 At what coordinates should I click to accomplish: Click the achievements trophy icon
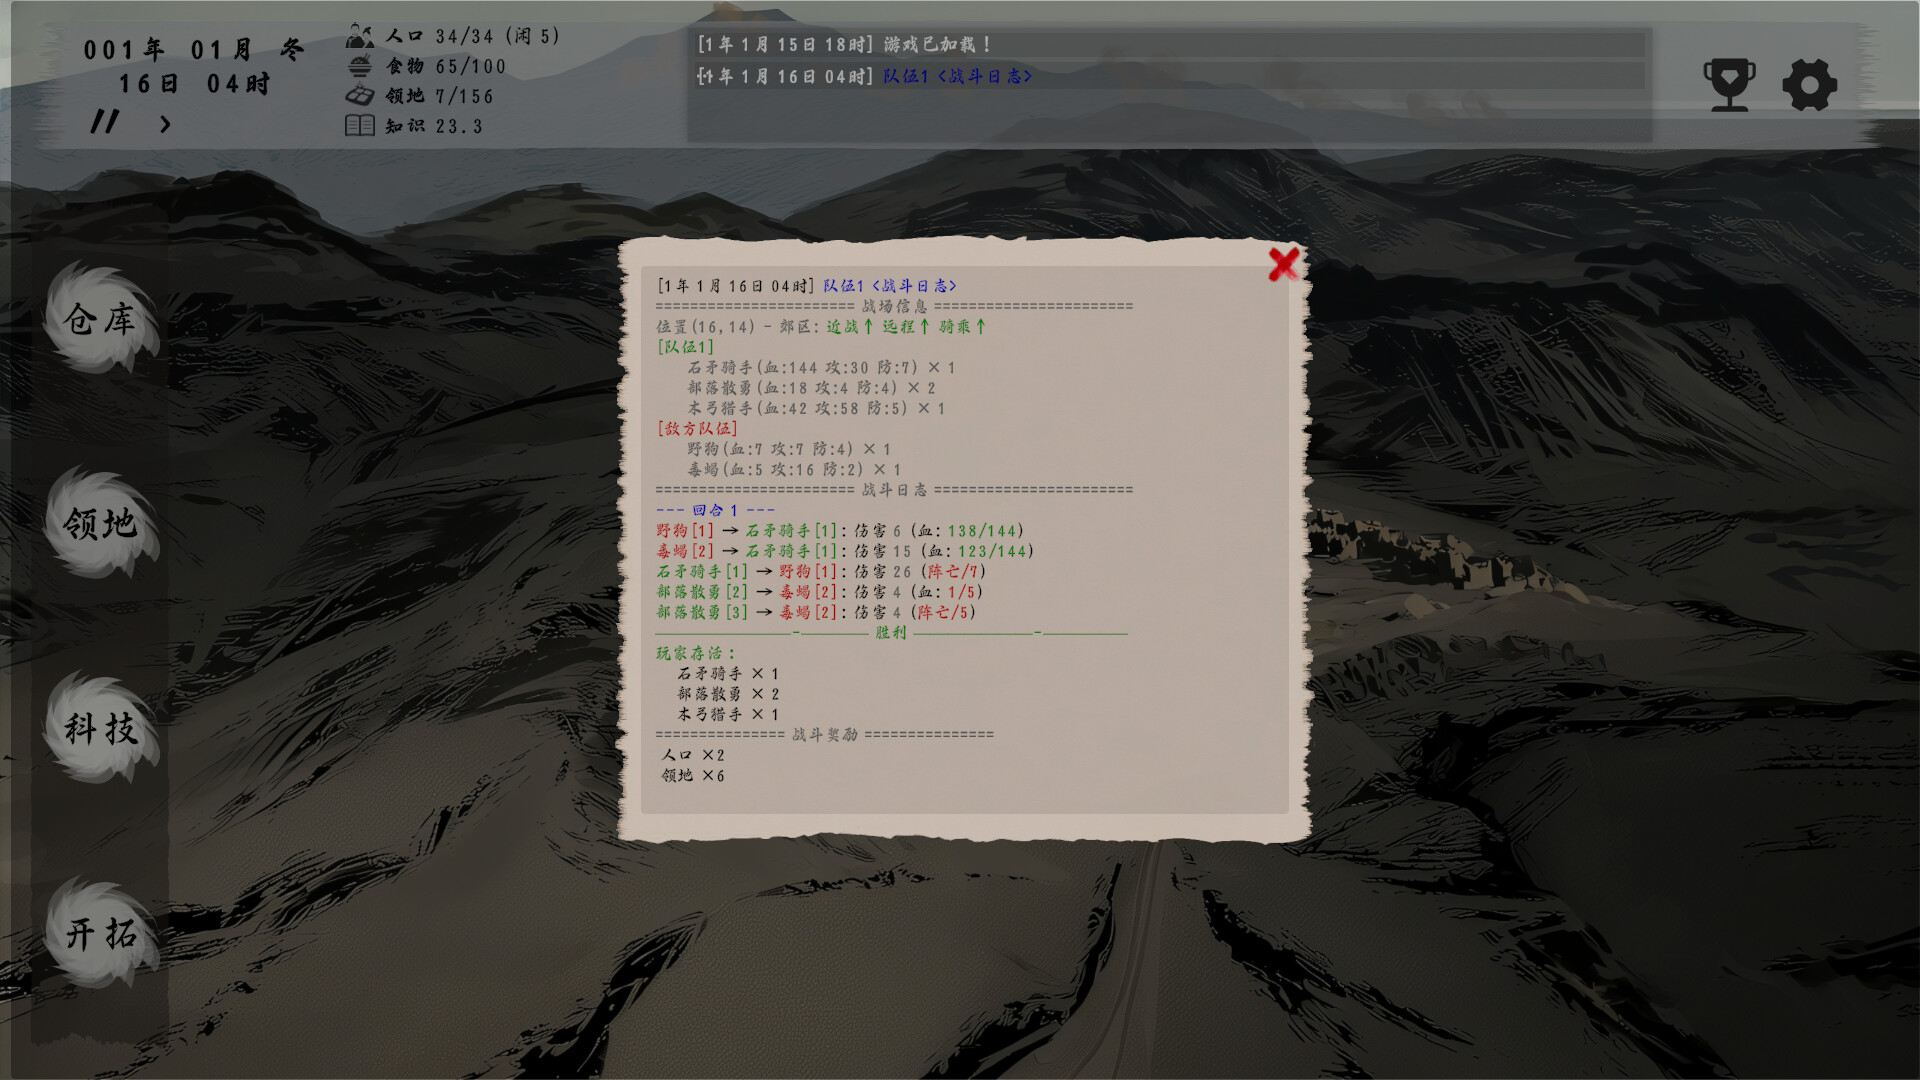point(1729,85)
